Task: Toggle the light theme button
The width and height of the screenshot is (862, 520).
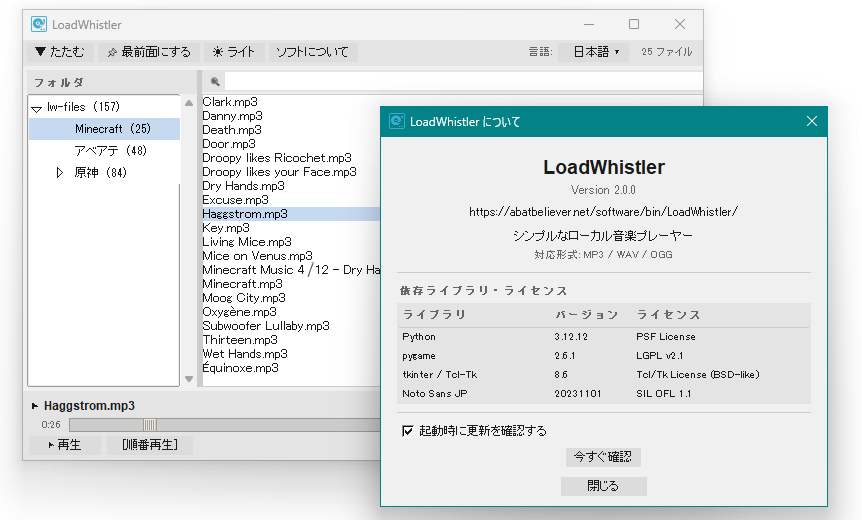Action: 232,52
